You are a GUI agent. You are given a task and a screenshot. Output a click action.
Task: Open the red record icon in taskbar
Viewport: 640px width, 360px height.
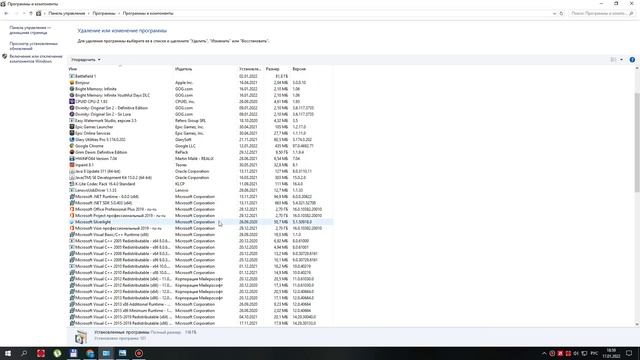coord(139,353)
